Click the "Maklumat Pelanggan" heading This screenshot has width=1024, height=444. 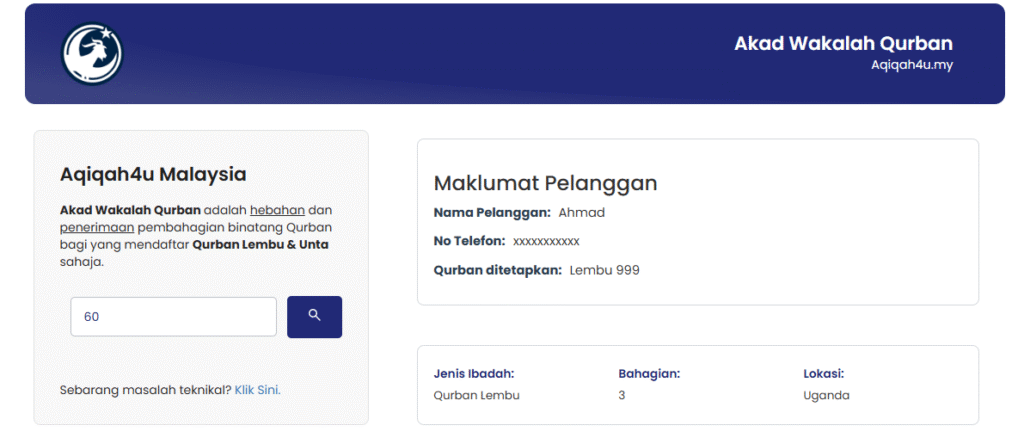pyautogui.click(x=545, y=183)
